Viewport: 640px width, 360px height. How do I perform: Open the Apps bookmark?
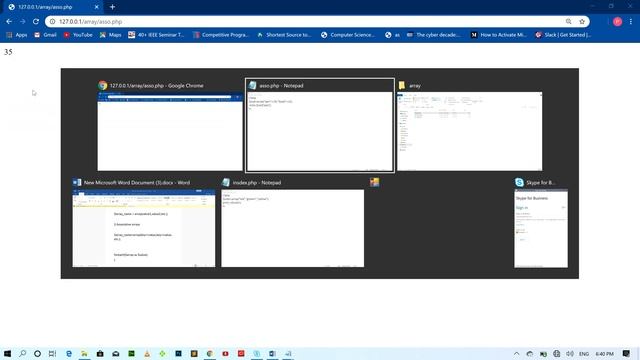pyautogui.click(x=17, y=35)
